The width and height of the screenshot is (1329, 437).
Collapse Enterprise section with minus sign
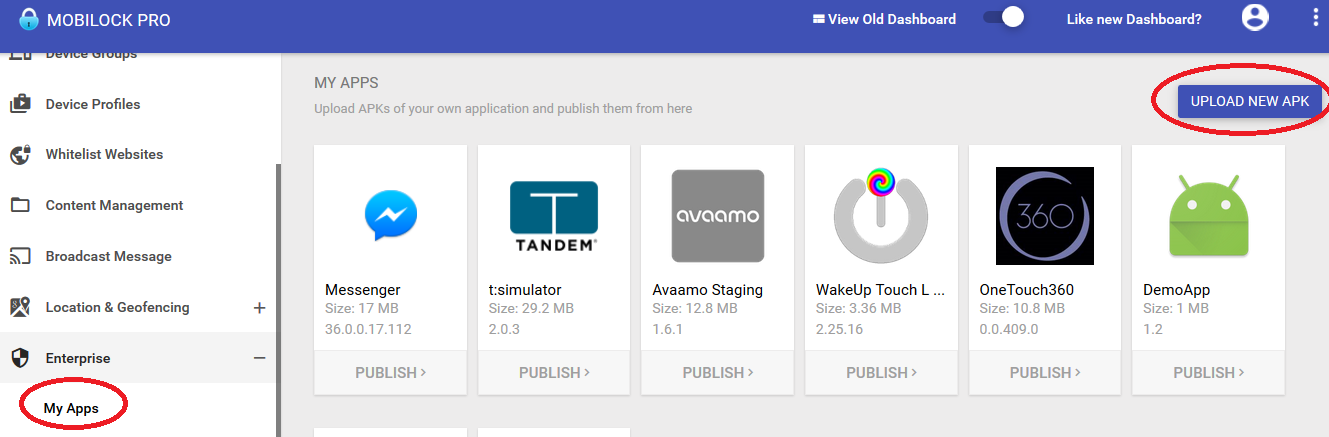259,358
